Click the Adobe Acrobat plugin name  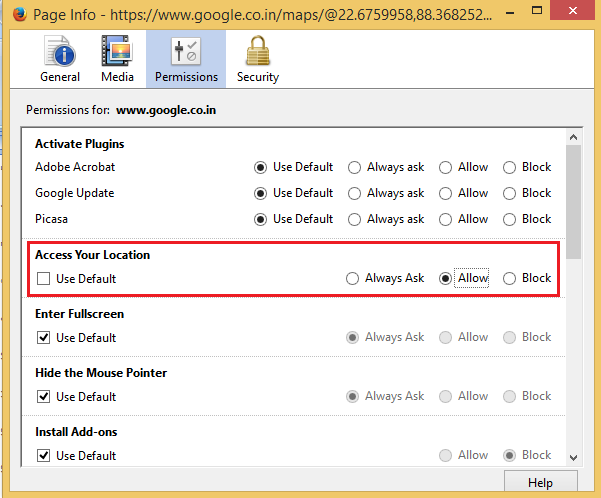click(x=75, y=167)
